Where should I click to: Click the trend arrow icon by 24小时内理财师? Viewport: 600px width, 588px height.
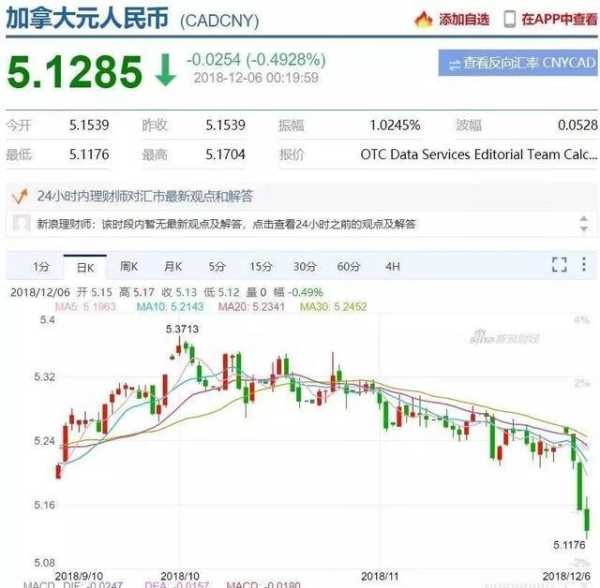pos(20,195)
